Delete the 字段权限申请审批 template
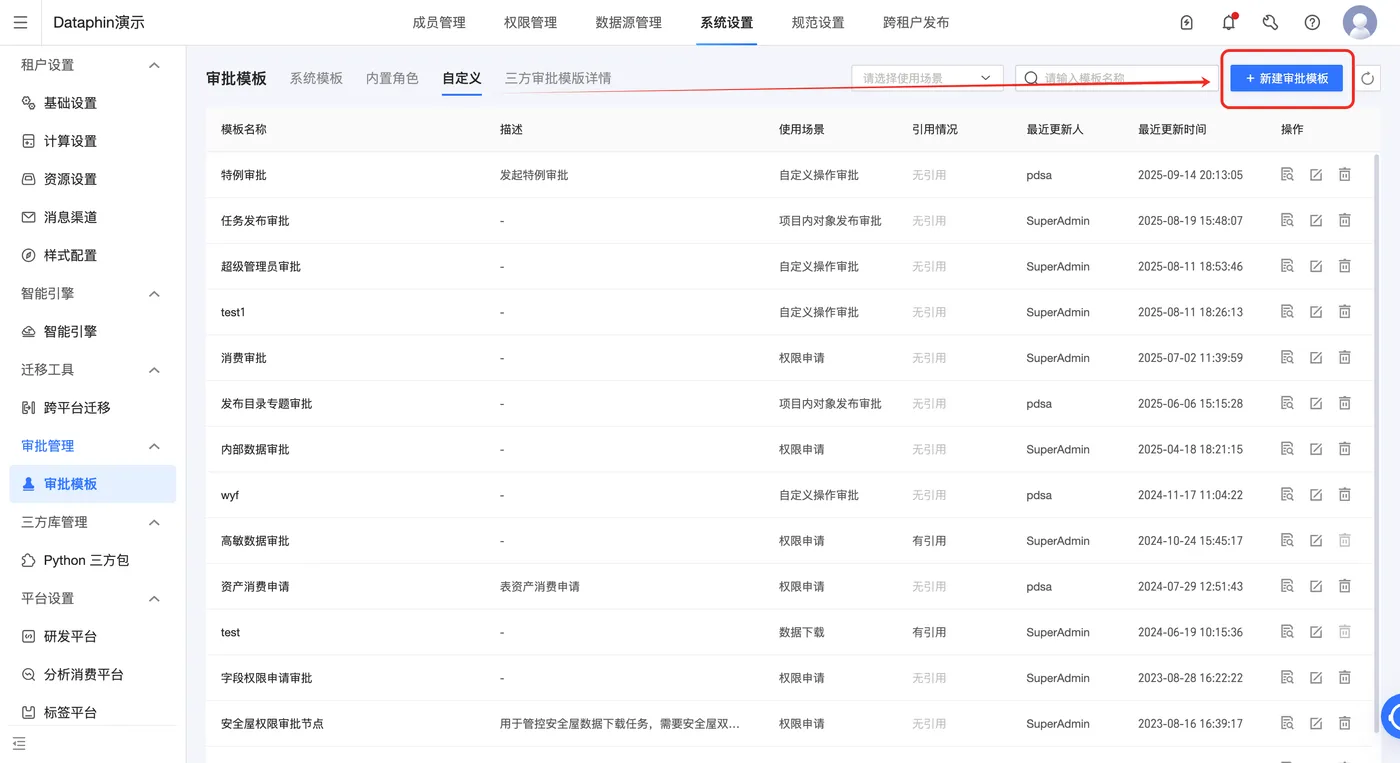The width and height of the screenshot is (1400, 763). (1345, 678)
